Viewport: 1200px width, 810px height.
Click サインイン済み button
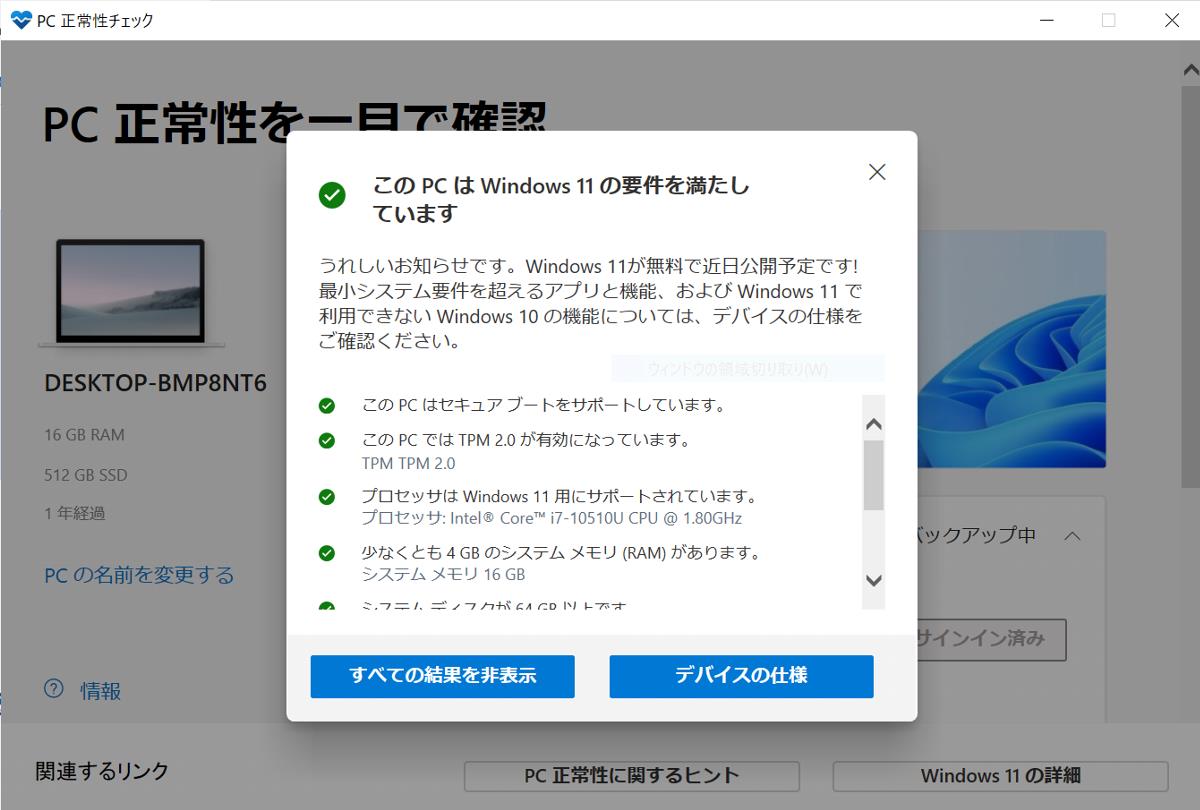tap(990, 639)
